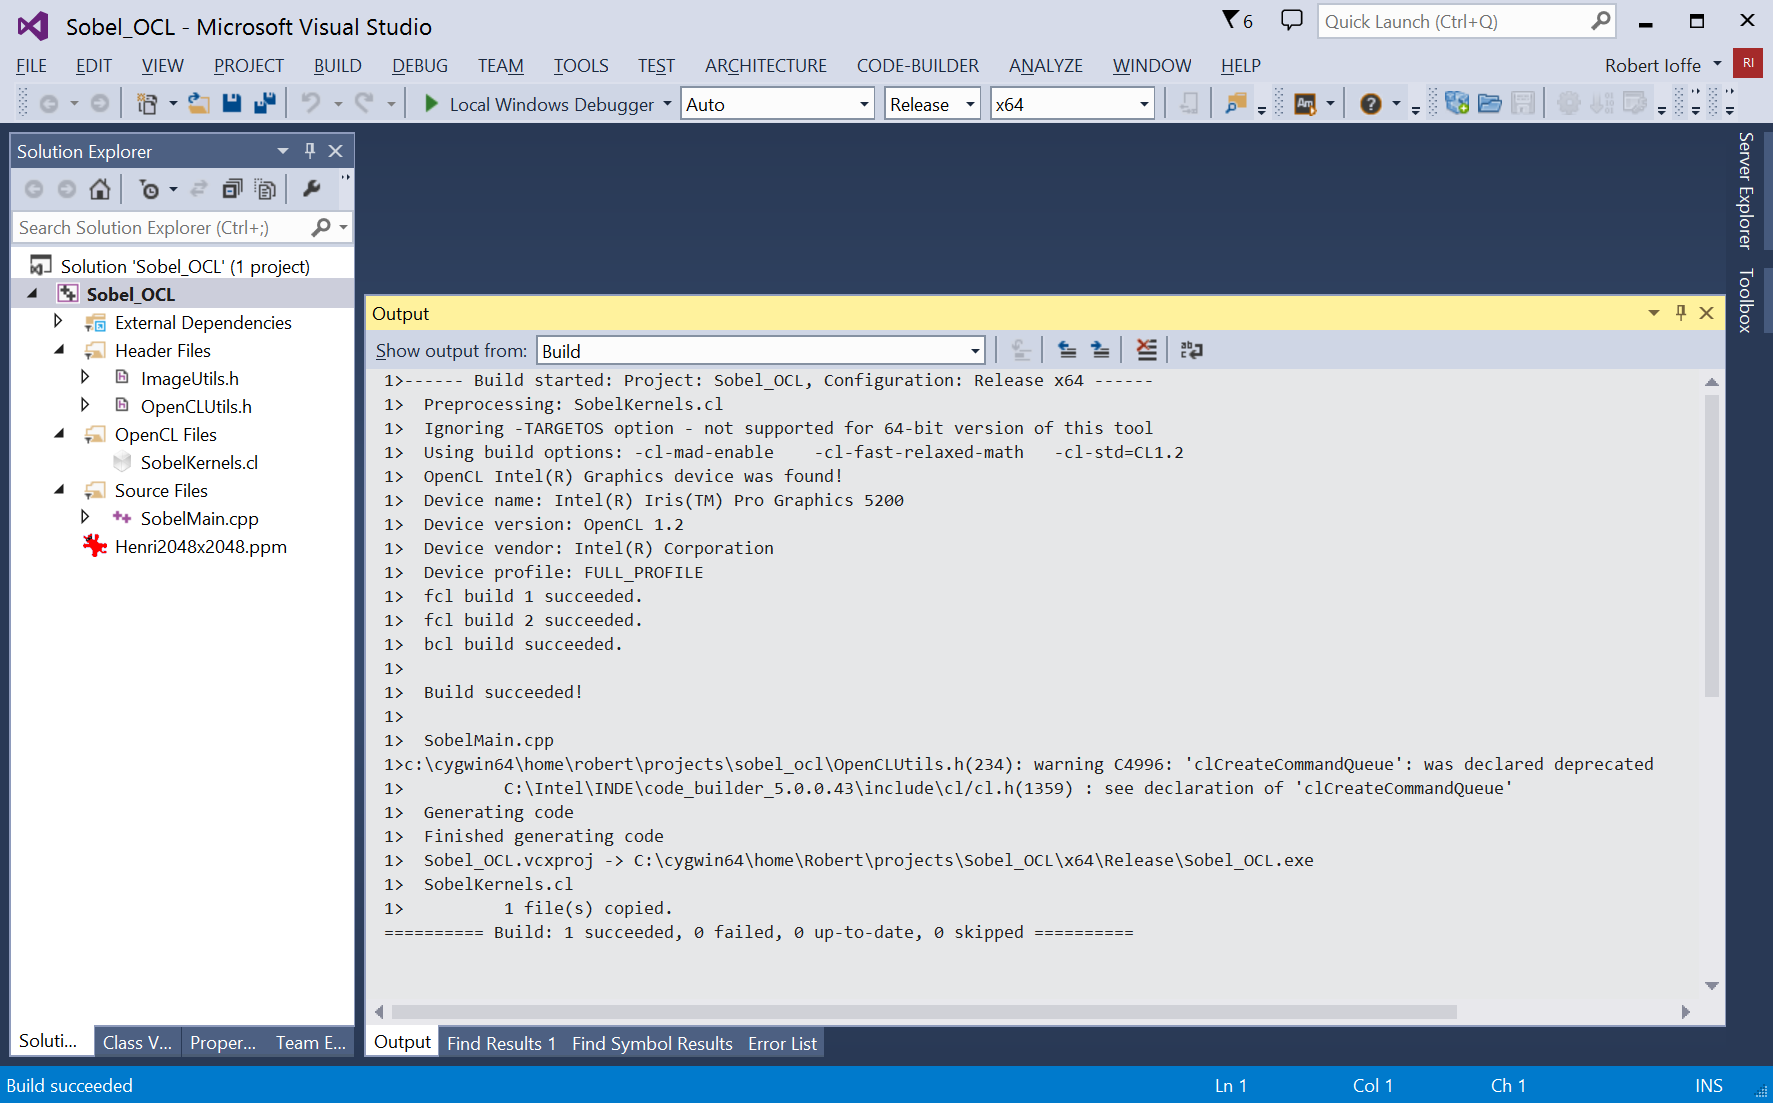
Task: Collapse the Header Files folder
Action: click(x=59, y=350)
